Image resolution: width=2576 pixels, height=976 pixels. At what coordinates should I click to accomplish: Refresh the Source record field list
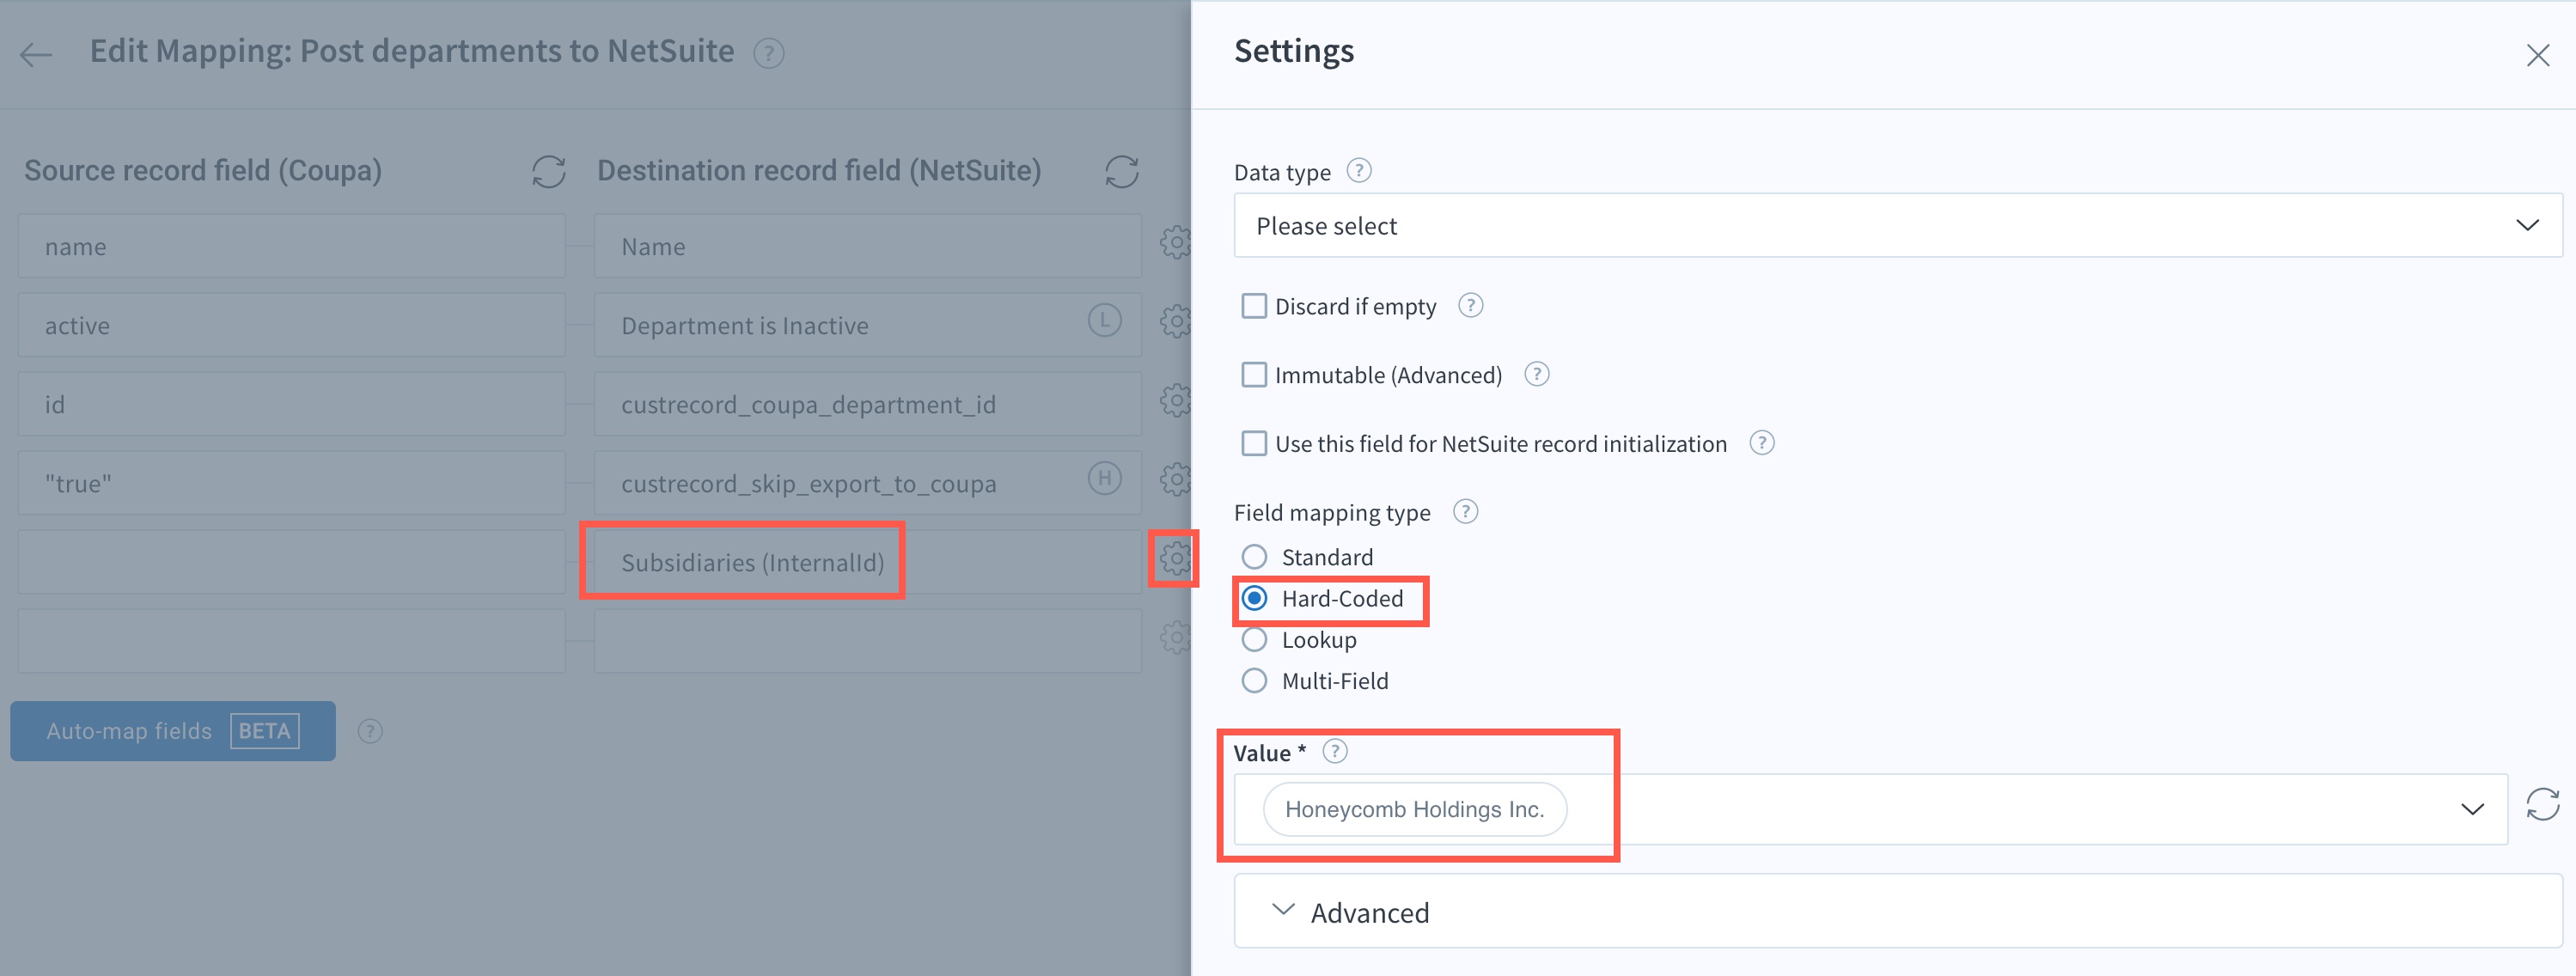coord(549,171)
